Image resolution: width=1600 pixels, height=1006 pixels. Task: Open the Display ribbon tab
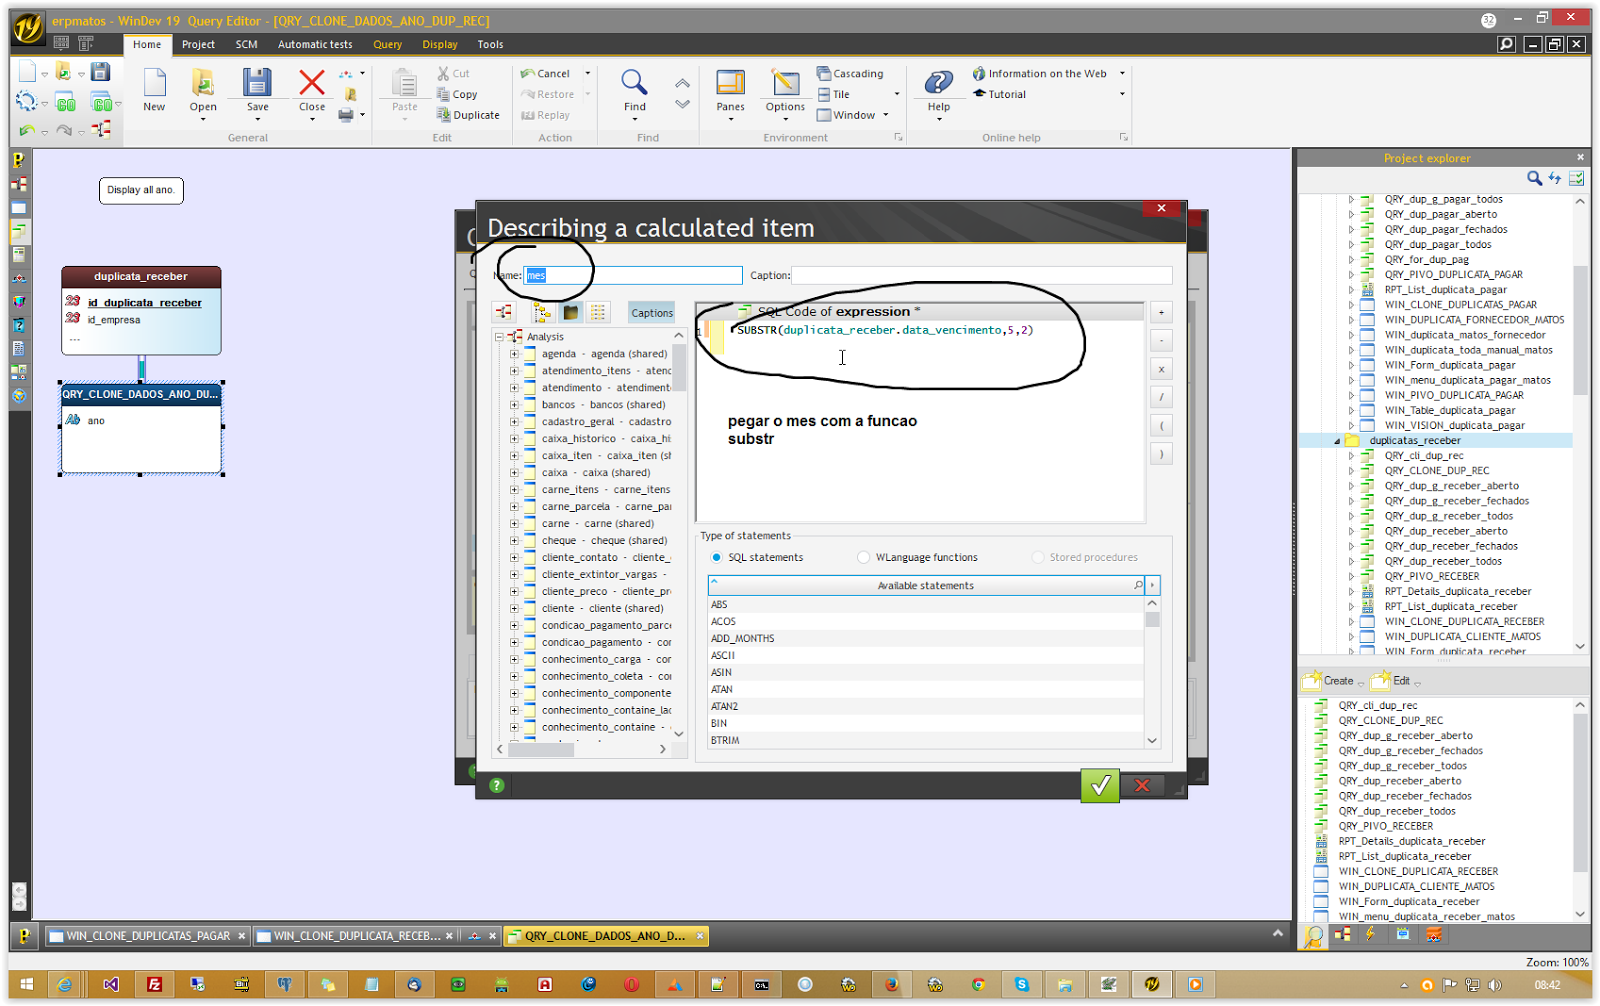pyautogui.click(x=439, y=44)
